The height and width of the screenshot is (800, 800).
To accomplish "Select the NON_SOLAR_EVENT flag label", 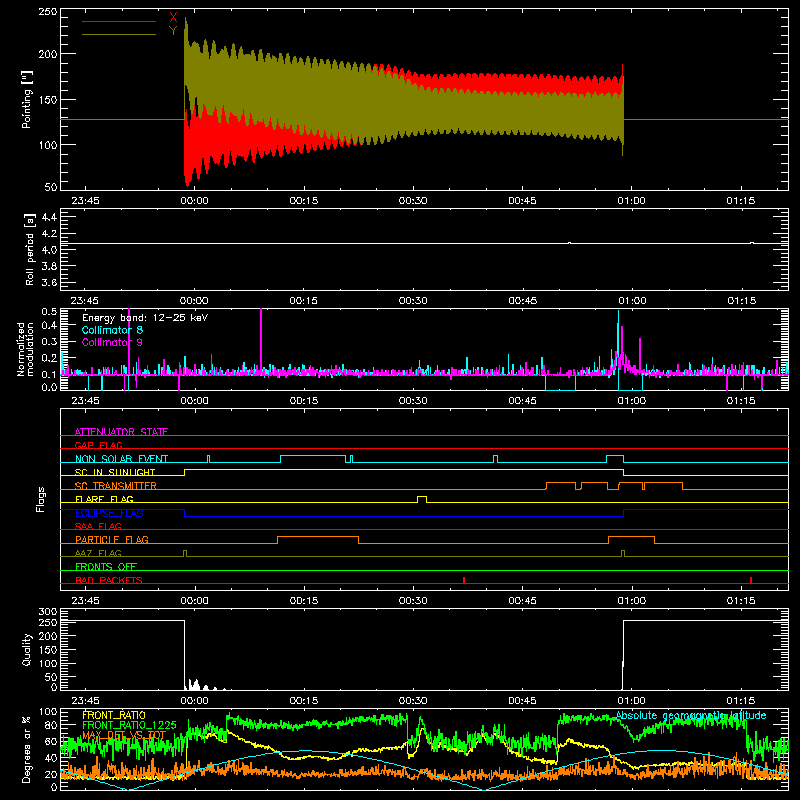I will tap(121, 459).
